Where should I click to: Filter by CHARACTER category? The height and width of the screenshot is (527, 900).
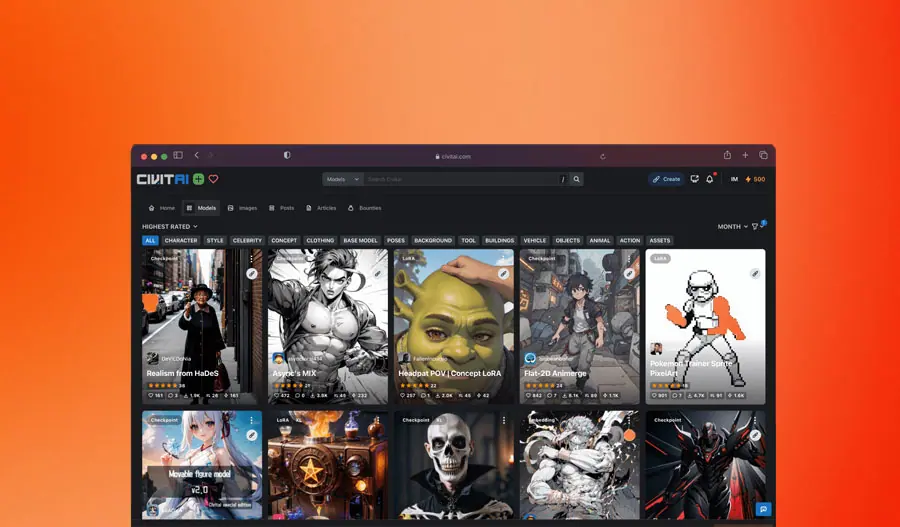(181, 241)
